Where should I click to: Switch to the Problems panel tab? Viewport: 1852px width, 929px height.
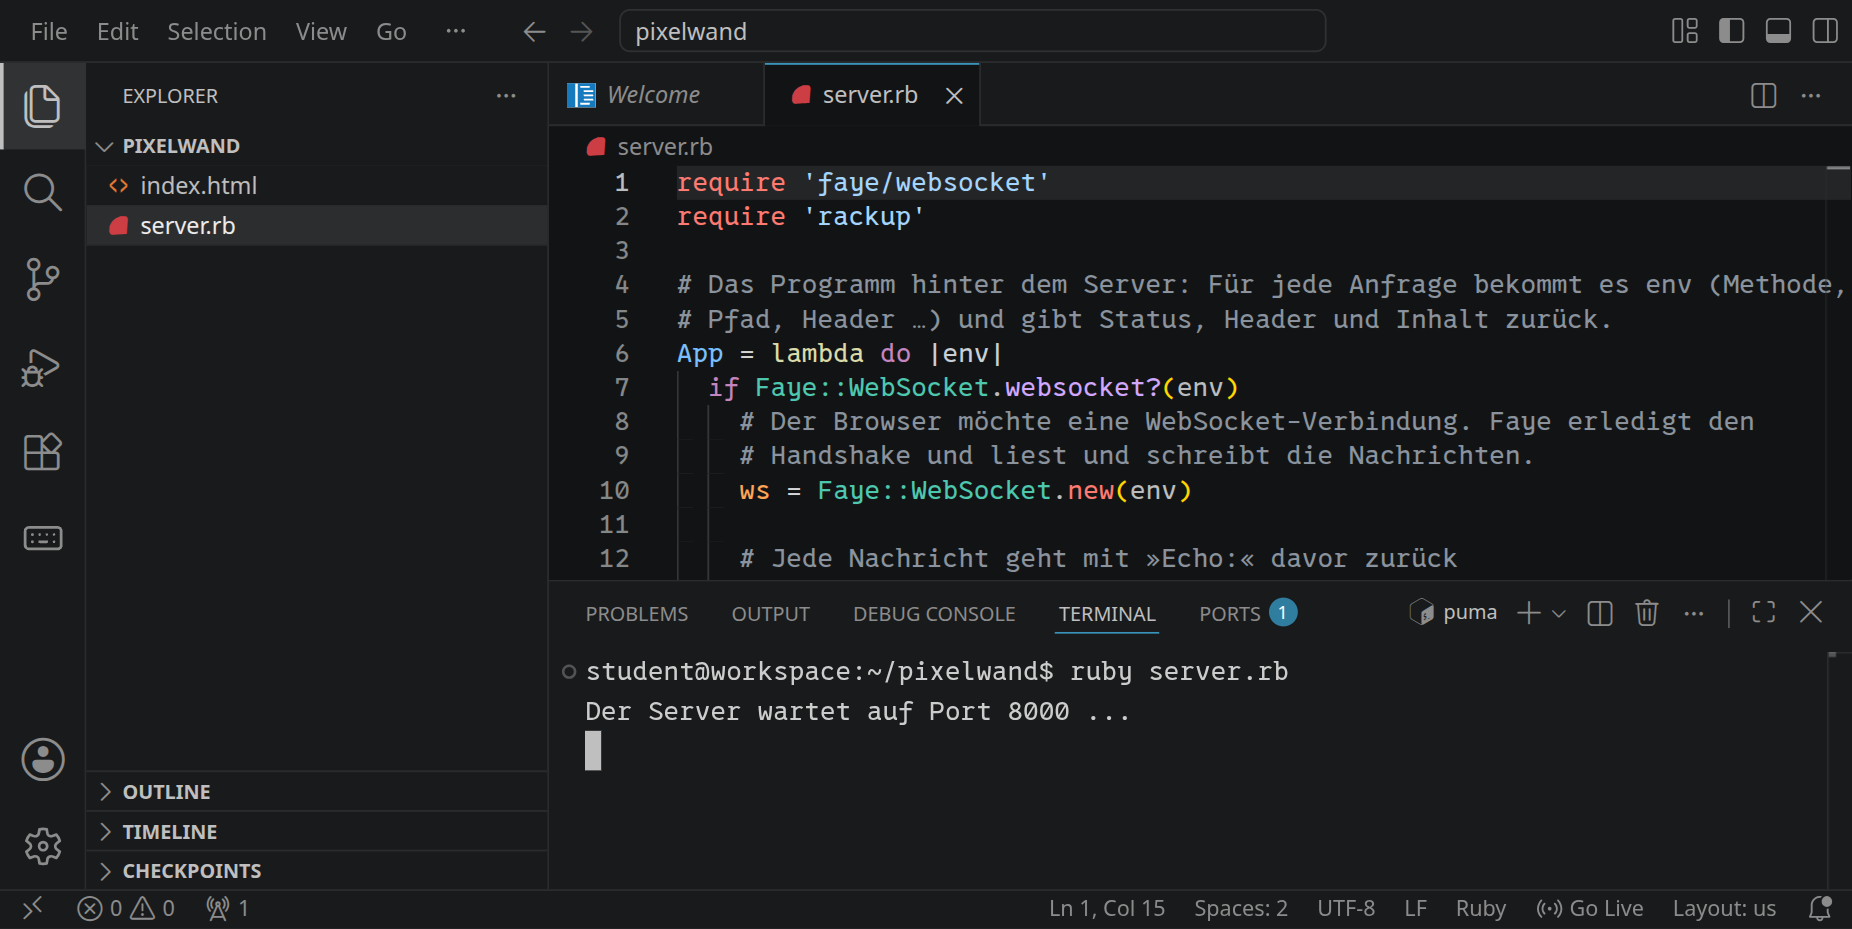click(x=637, y=614)
